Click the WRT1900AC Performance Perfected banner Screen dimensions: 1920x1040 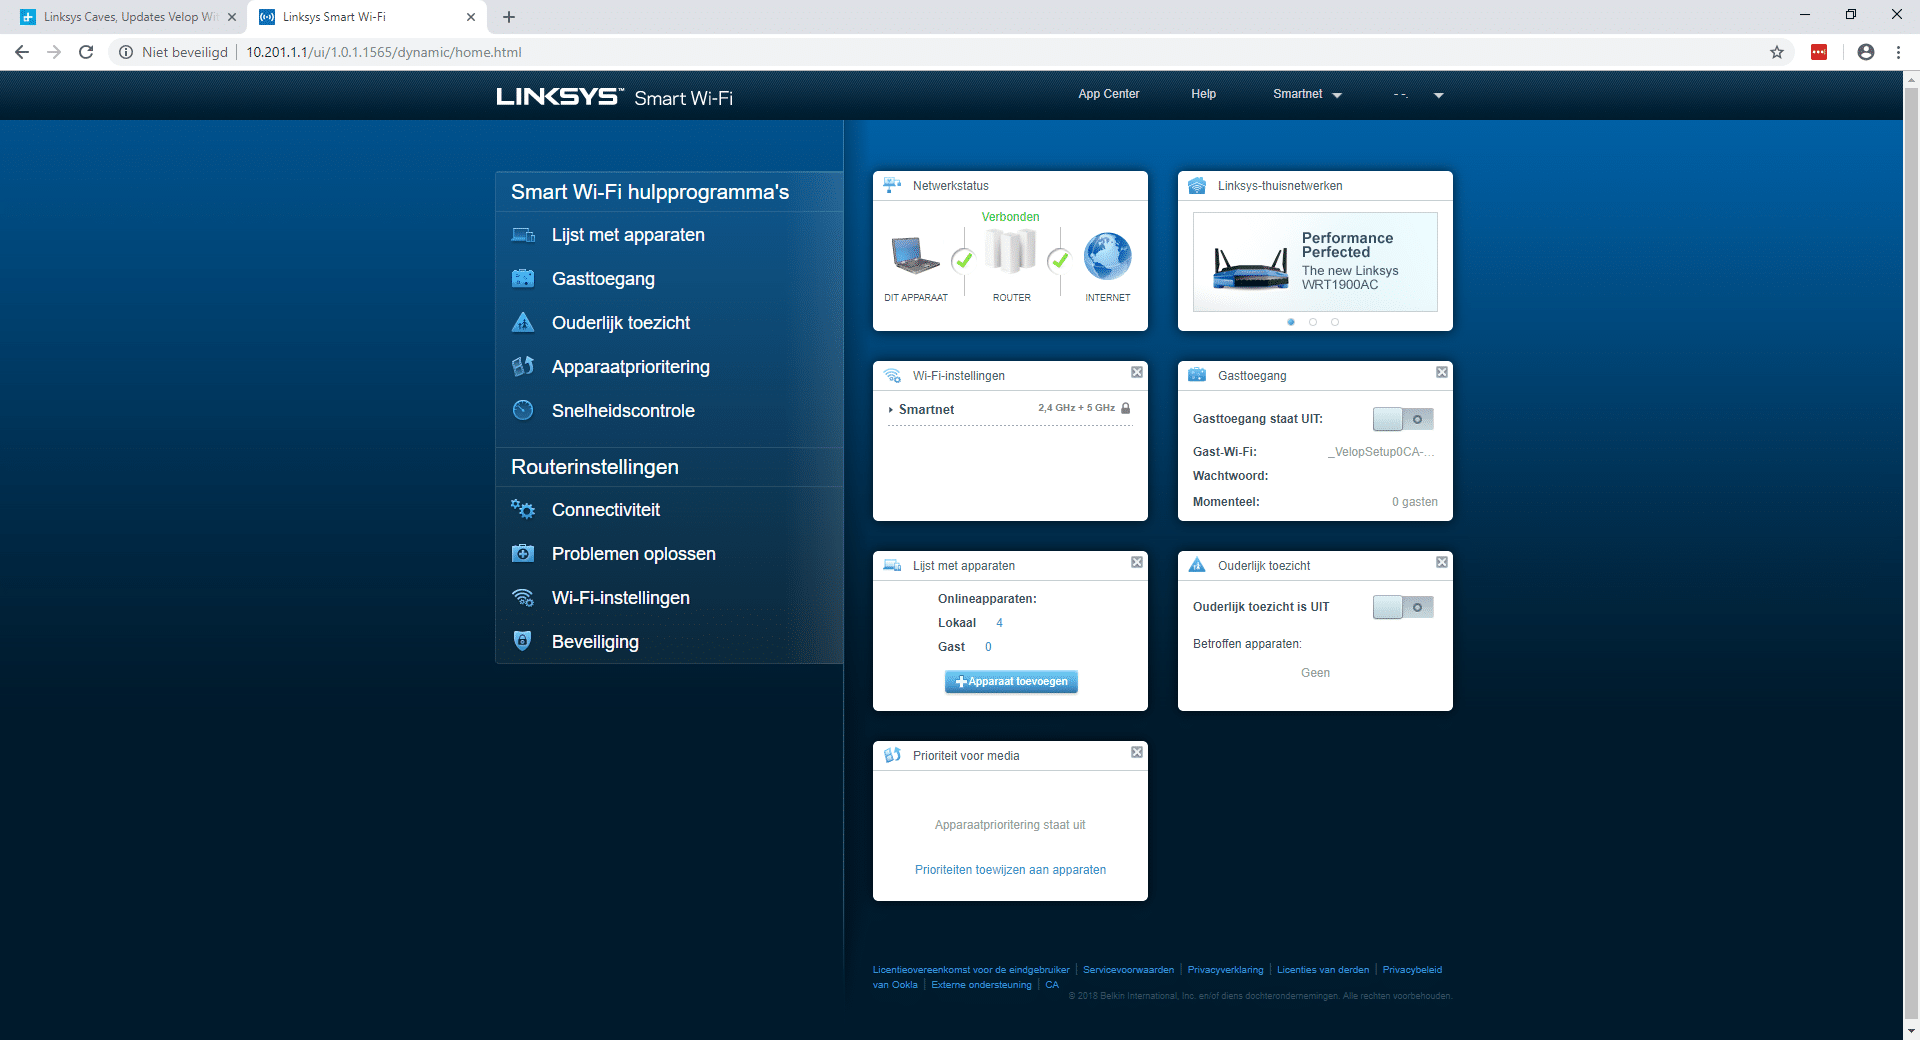pos(1315,262)
